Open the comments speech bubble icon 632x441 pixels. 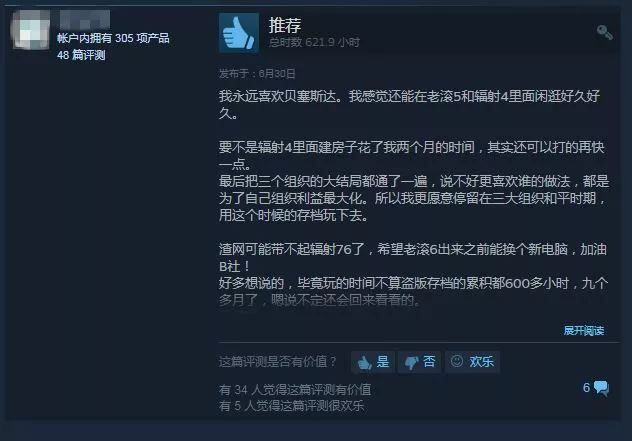pyautogui.click(x=601, y=388)
